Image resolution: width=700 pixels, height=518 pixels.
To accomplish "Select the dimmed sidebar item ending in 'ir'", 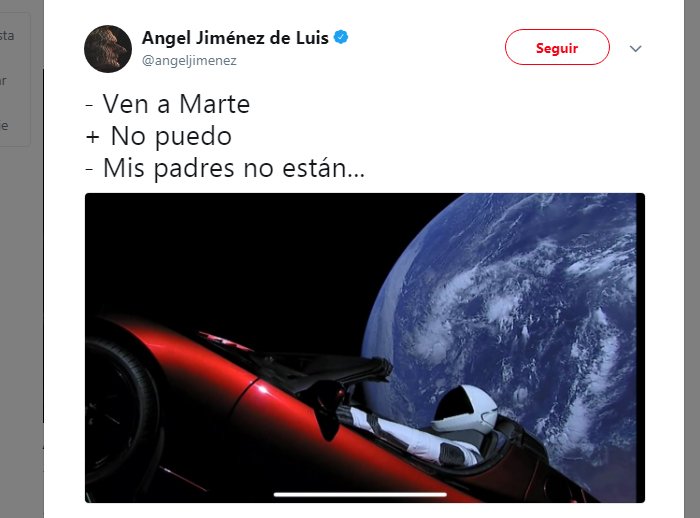I will point(4,81).
